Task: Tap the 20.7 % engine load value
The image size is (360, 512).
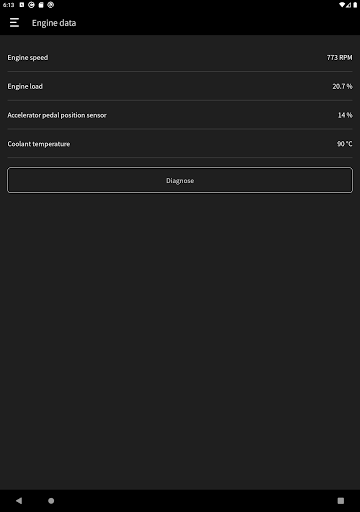Action: (342, 86)
